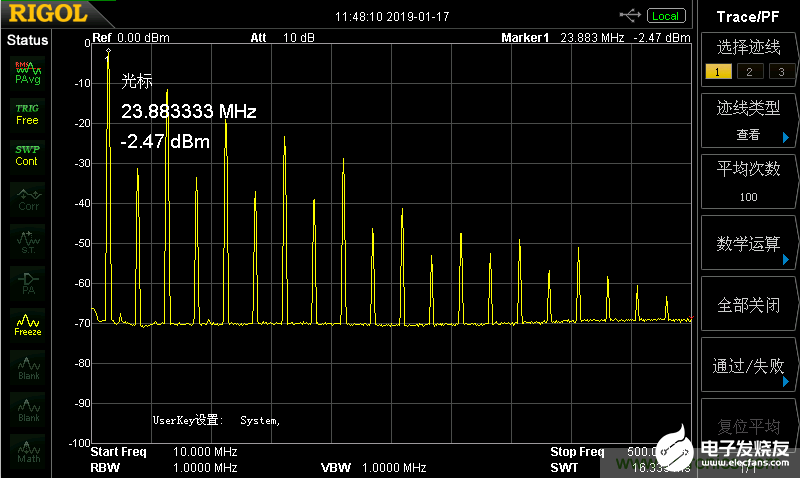Click the 平均次数 average count field
Screen dimensions: 800x478
point(748,181)
